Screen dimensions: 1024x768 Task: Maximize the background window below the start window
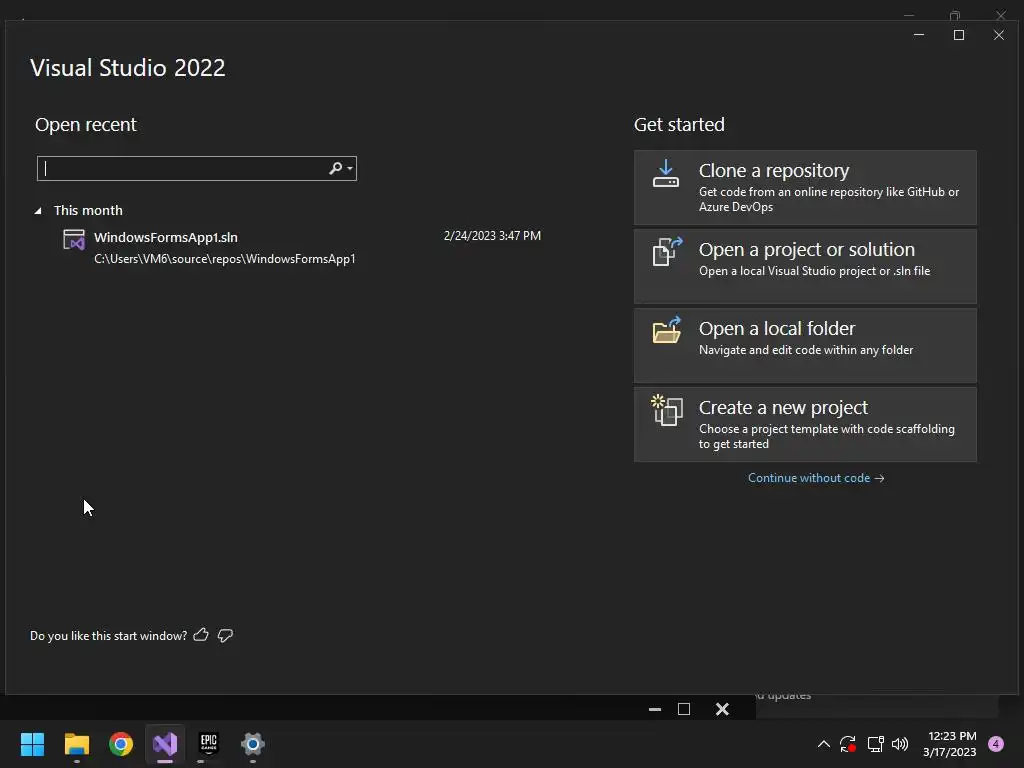tap(684, 709)
